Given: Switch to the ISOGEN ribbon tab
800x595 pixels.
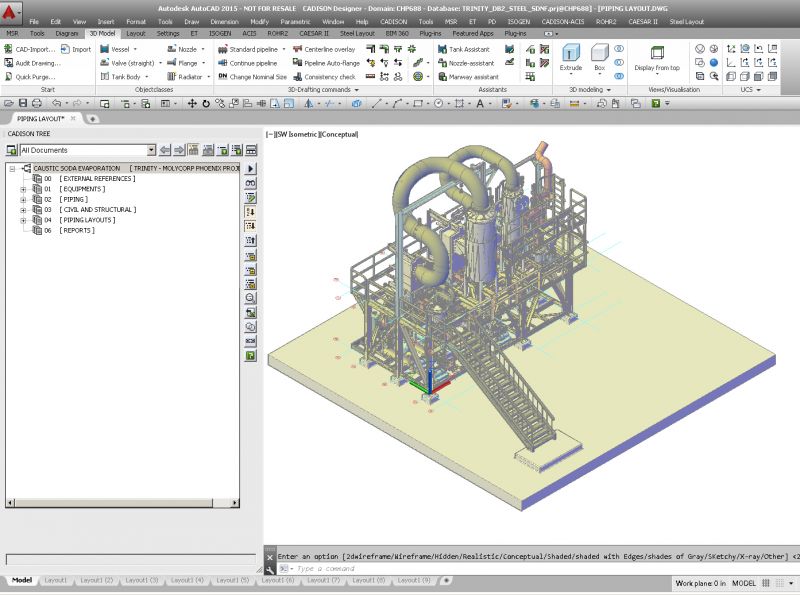Looking at the screenshot, I should point(220,34).
